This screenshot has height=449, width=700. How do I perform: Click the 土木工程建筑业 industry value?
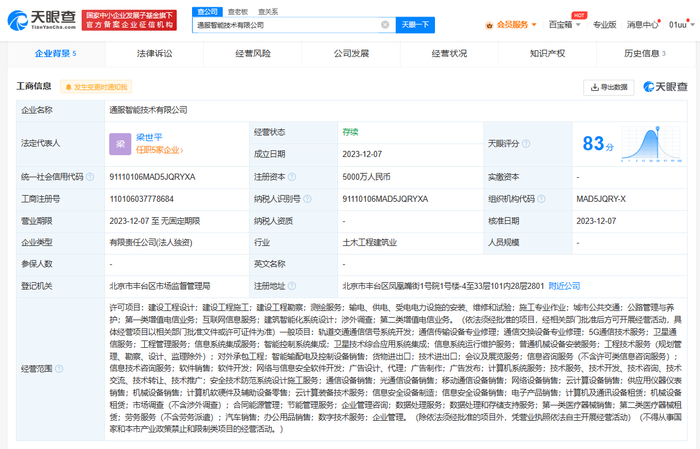370,242
